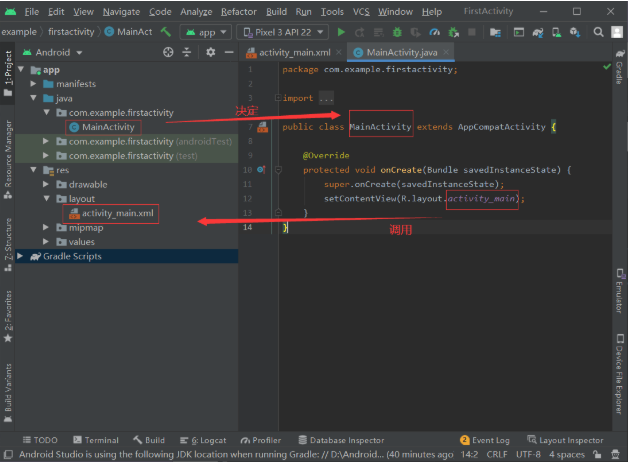This screenshot has width=629, height=463.
Task: Start debugging with the green bug icon
Action: (x=397, y=32)
